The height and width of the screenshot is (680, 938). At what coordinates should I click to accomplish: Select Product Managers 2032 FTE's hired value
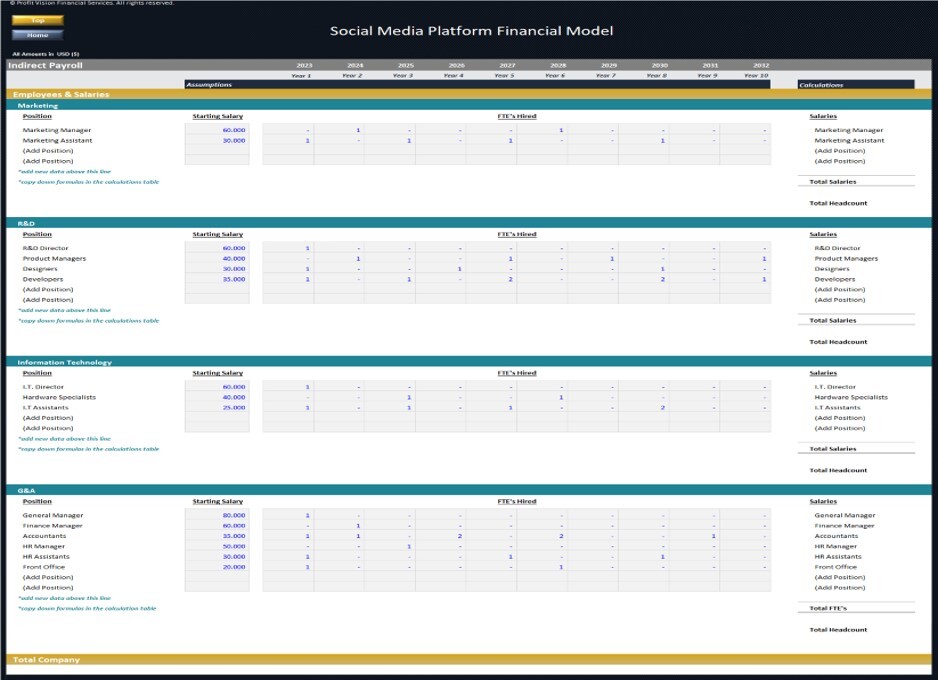tap(745, 258)
